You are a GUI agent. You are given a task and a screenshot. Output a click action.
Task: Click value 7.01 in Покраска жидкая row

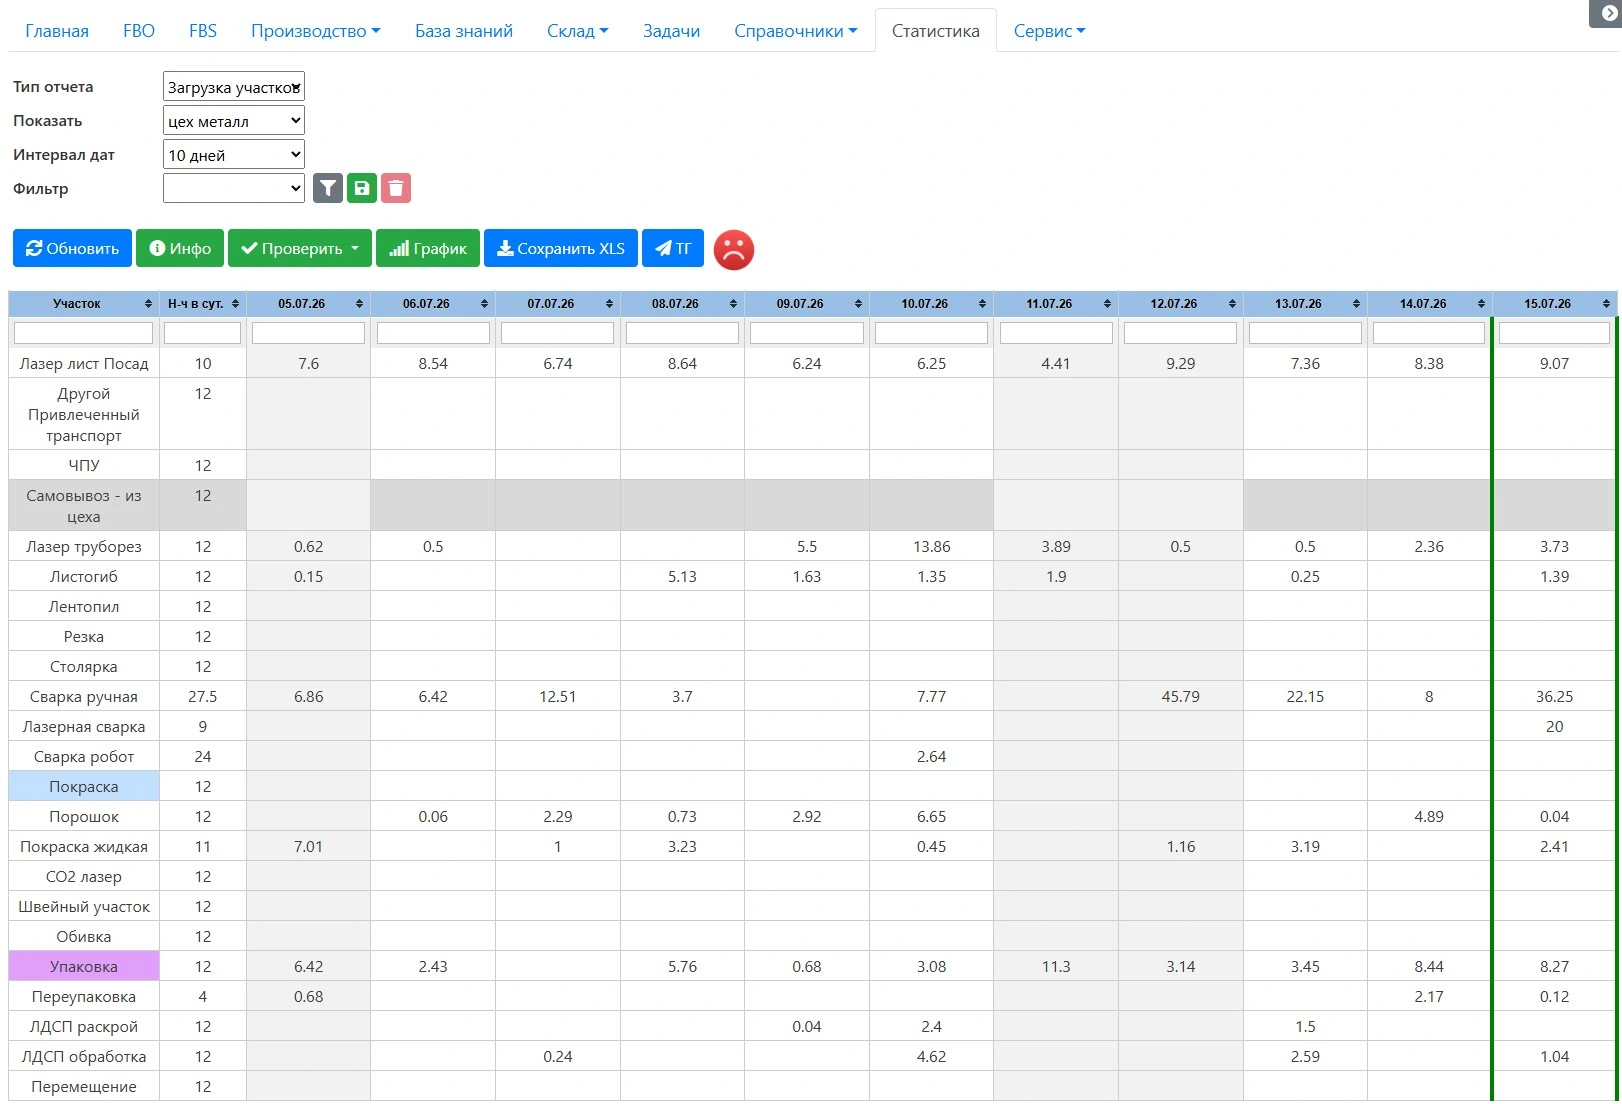[x=308, y=847]
